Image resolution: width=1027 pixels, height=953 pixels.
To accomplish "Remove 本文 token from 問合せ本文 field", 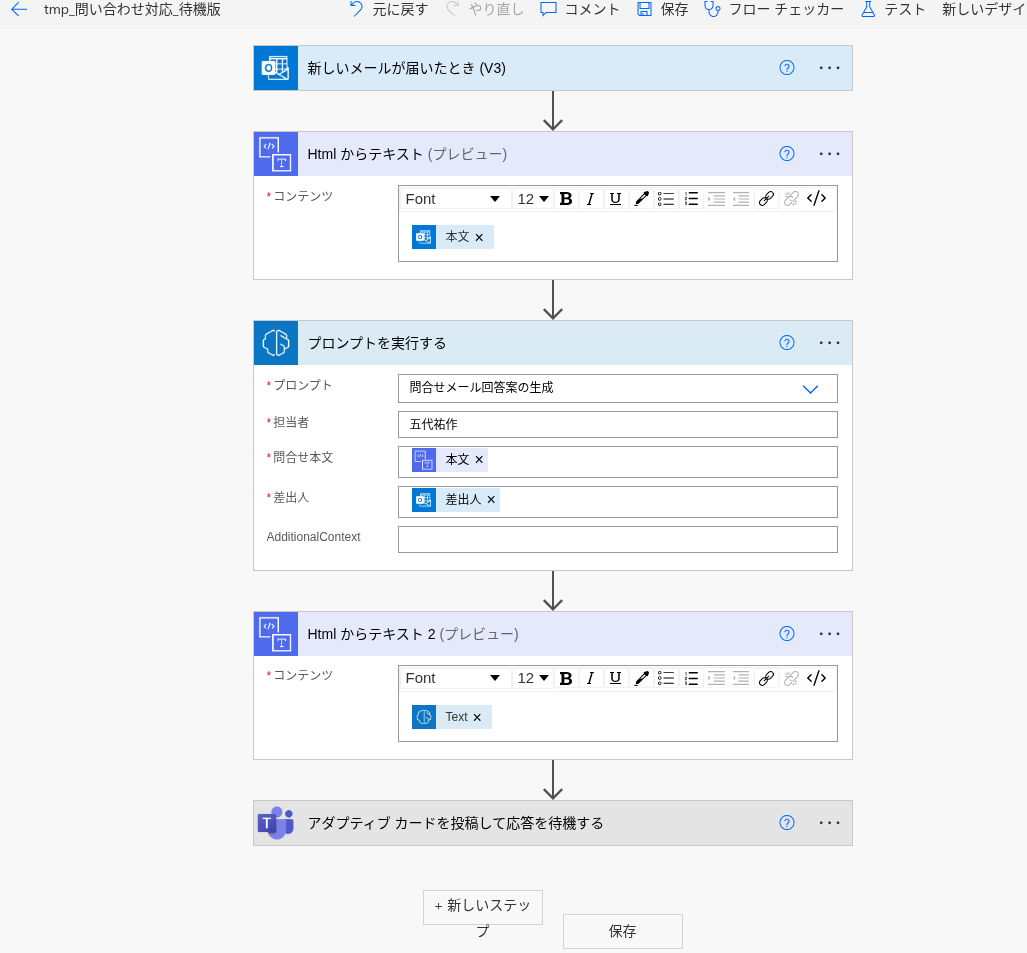I will point(479,460).
